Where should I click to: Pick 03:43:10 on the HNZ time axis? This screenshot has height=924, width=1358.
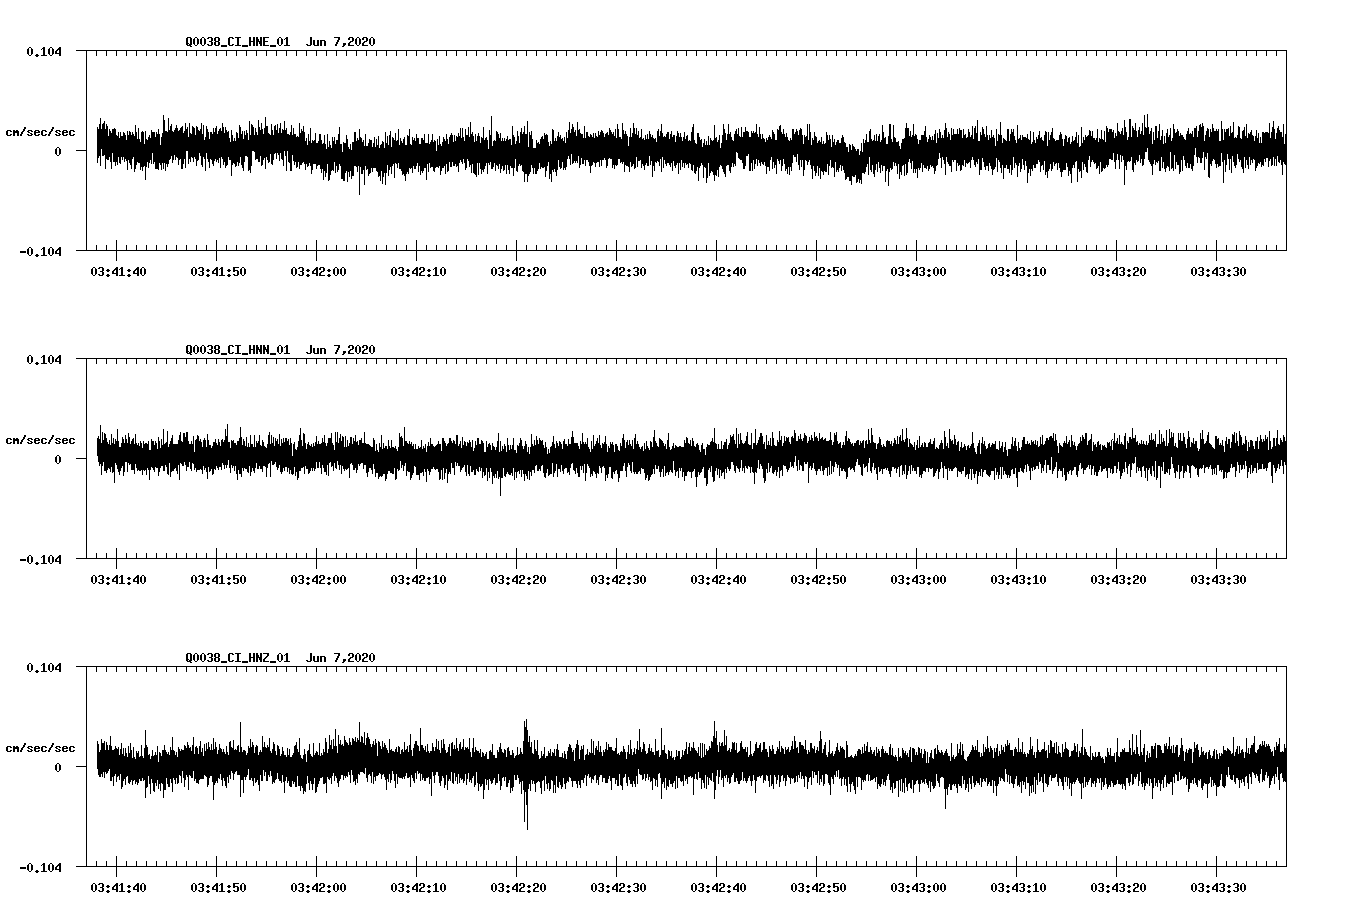[x=1018, y=887]
